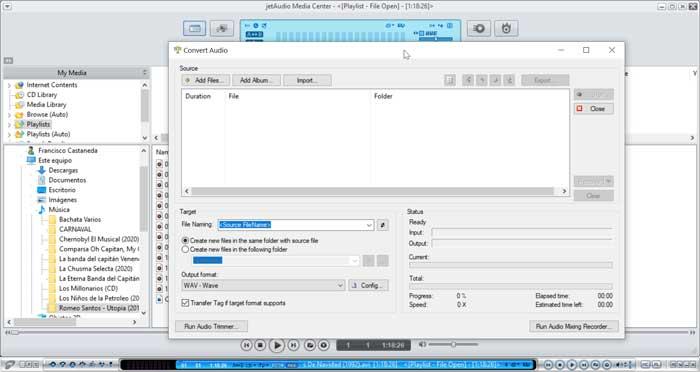Click the Config button
The width and height of the screenshot is (700, 372).
[x=368, y=285]
